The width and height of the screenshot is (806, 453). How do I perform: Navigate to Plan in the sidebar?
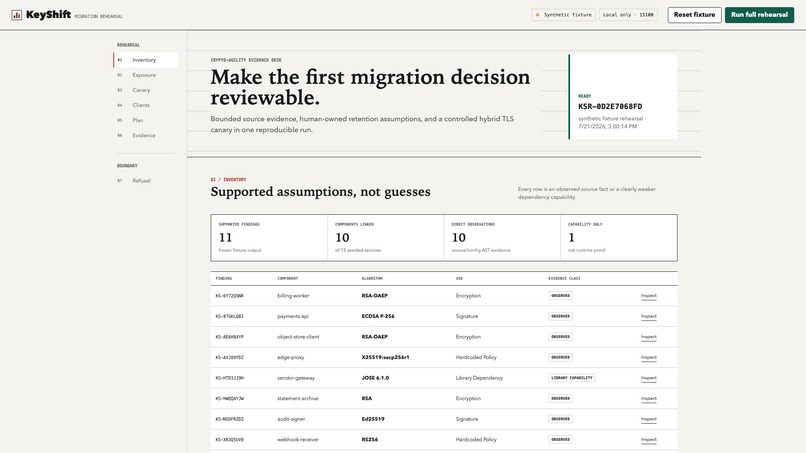(146, 120)
